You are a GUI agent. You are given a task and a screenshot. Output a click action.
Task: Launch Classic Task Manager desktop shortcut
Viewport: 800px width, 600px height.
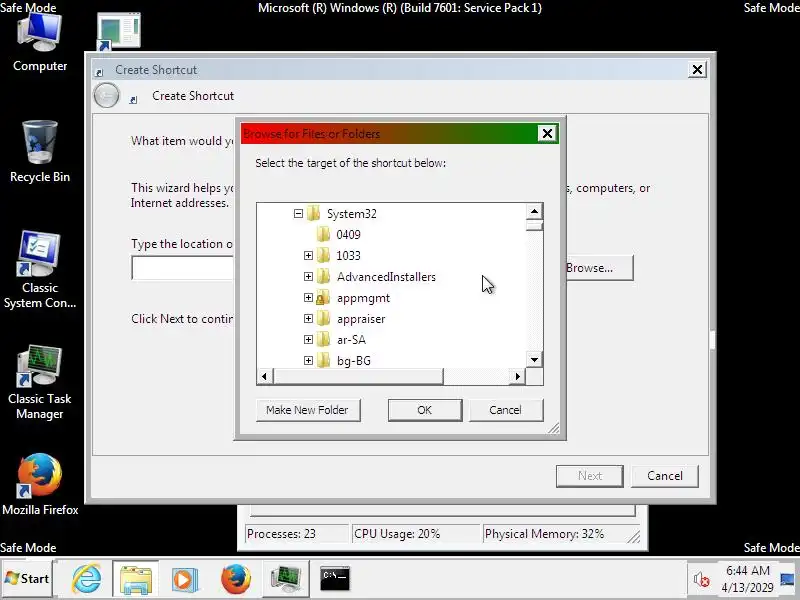[x=40, y=383]
